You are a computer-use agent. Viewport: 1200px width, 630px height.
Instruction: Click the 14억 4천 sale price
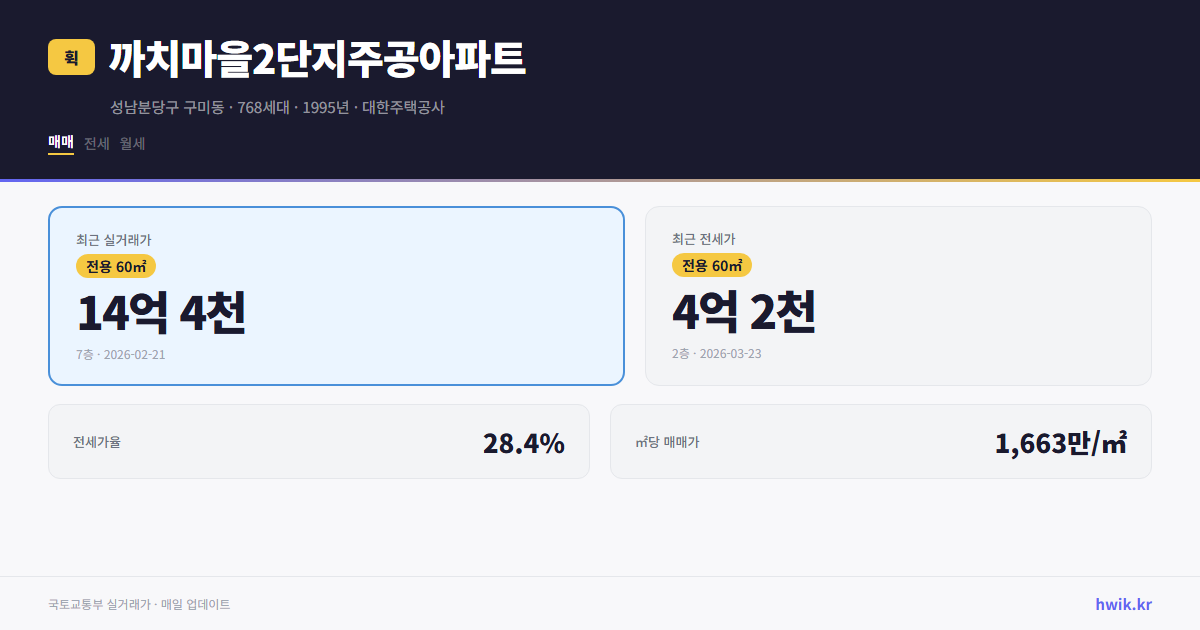tap(162, 314)
